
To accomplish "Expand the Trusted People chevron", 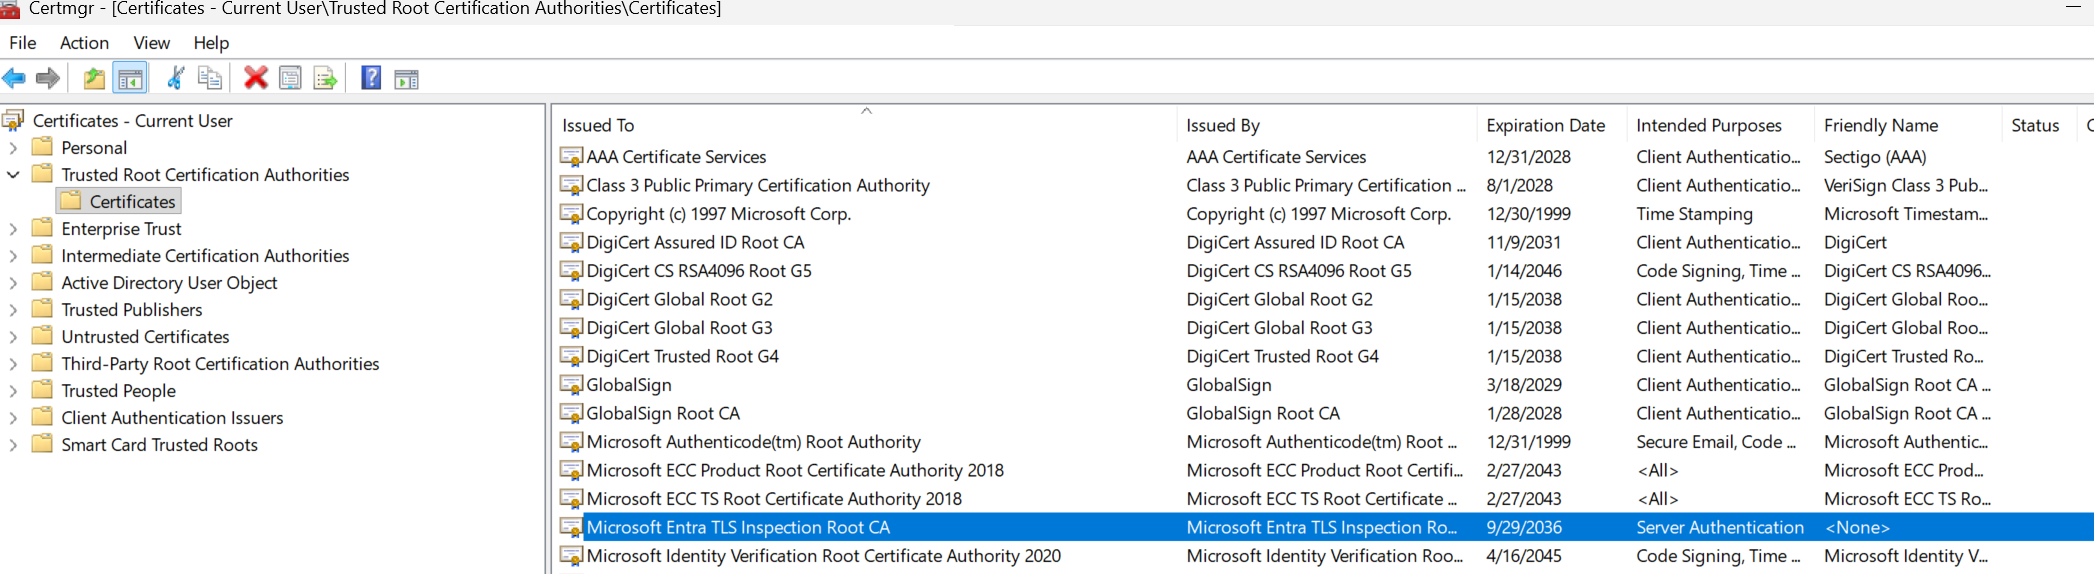I will [13, 391].
